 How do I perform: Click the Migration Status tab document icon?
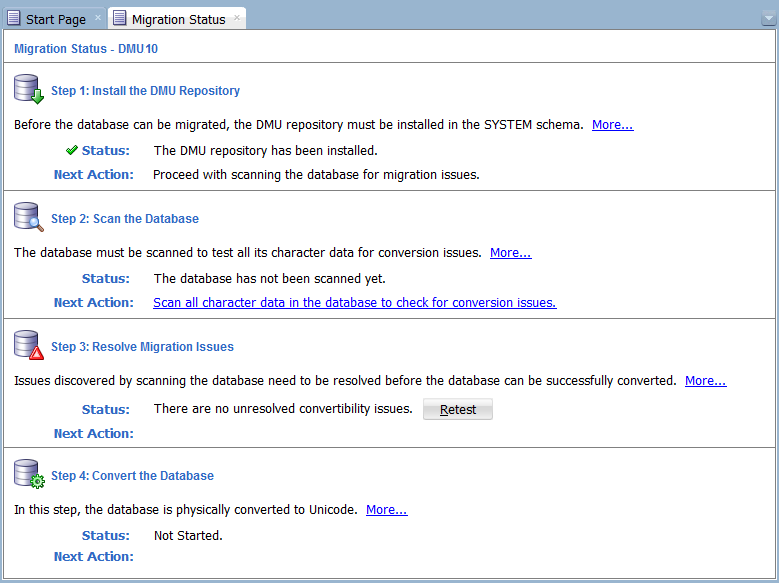(120, 19)
